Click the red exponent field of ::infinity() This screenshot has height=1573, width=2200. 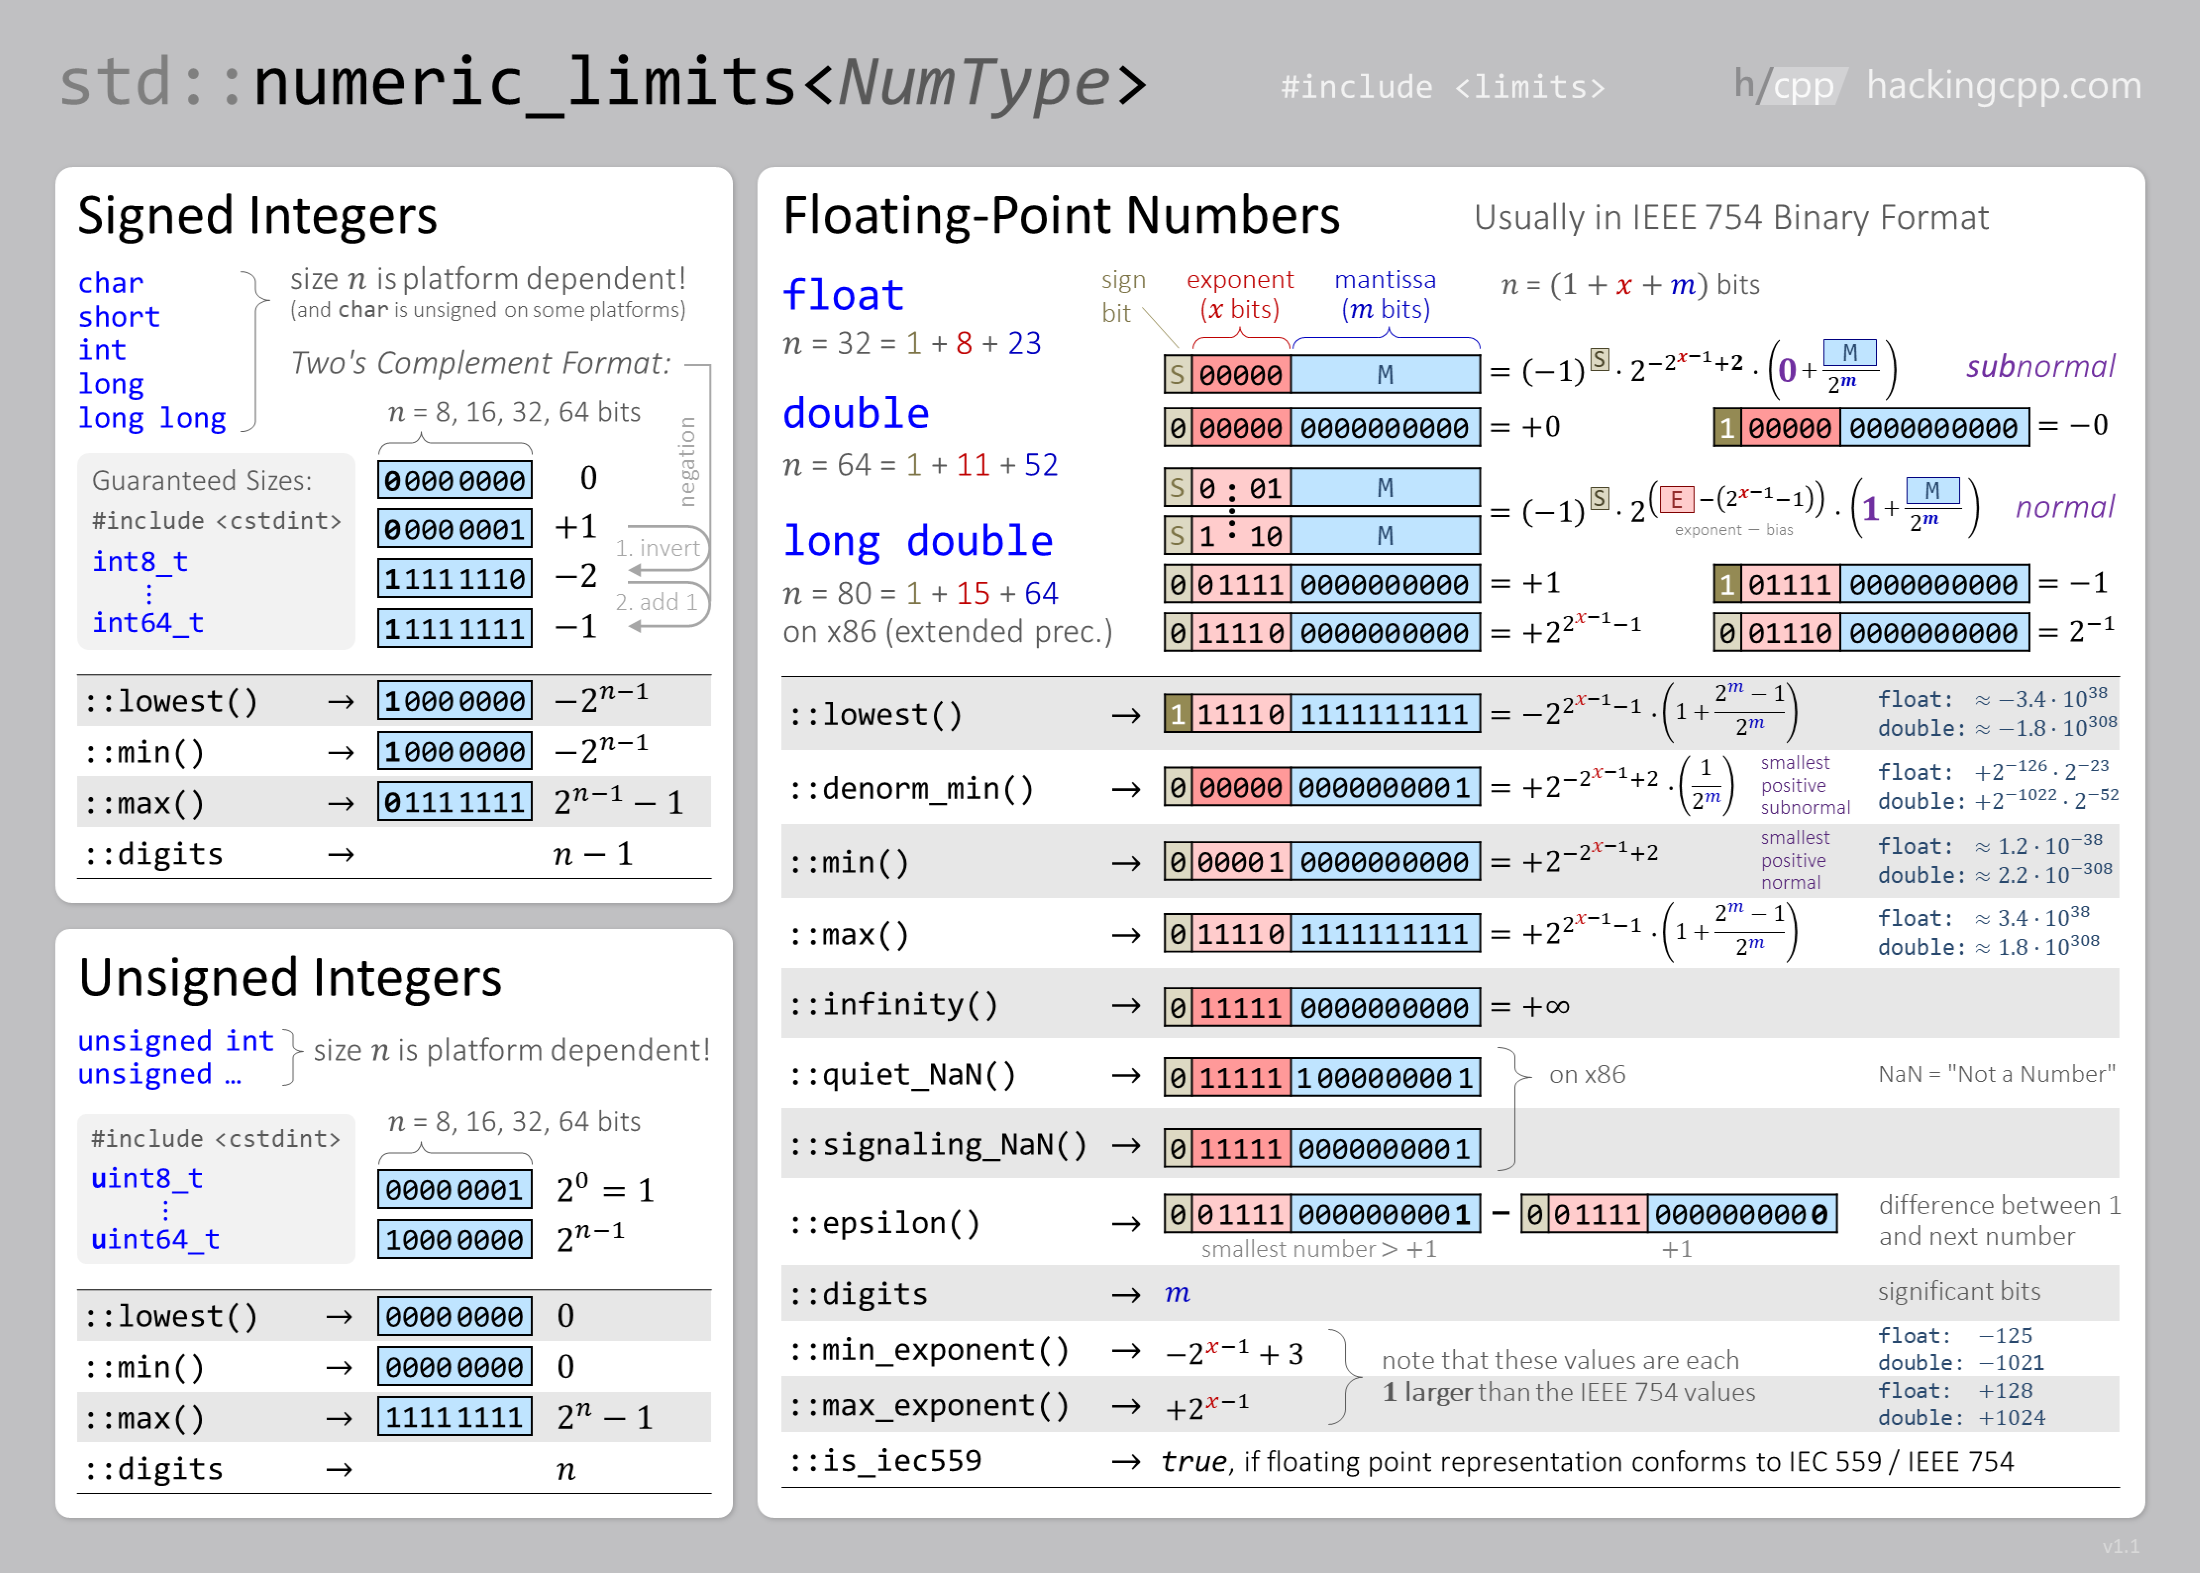click(x=1240, y=1008)
